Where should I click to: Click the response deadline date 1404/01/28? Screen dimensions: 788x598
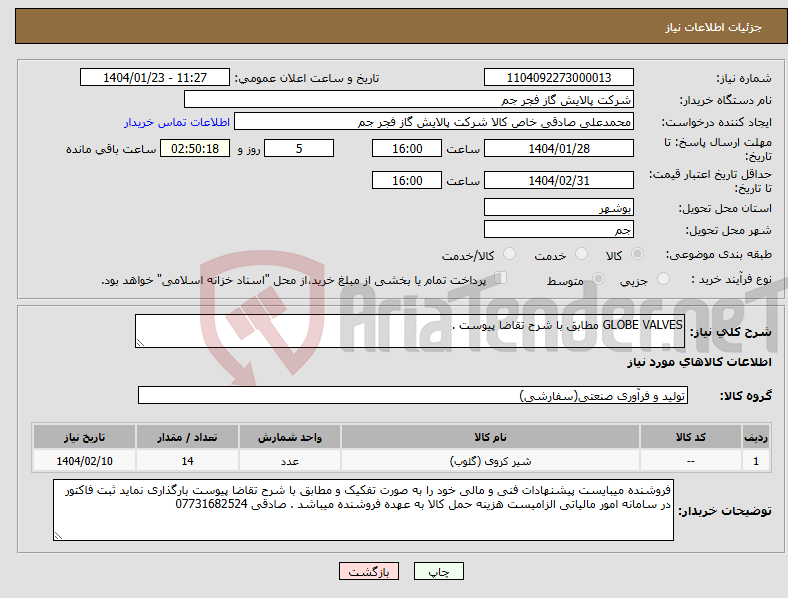tap(558, 148)
